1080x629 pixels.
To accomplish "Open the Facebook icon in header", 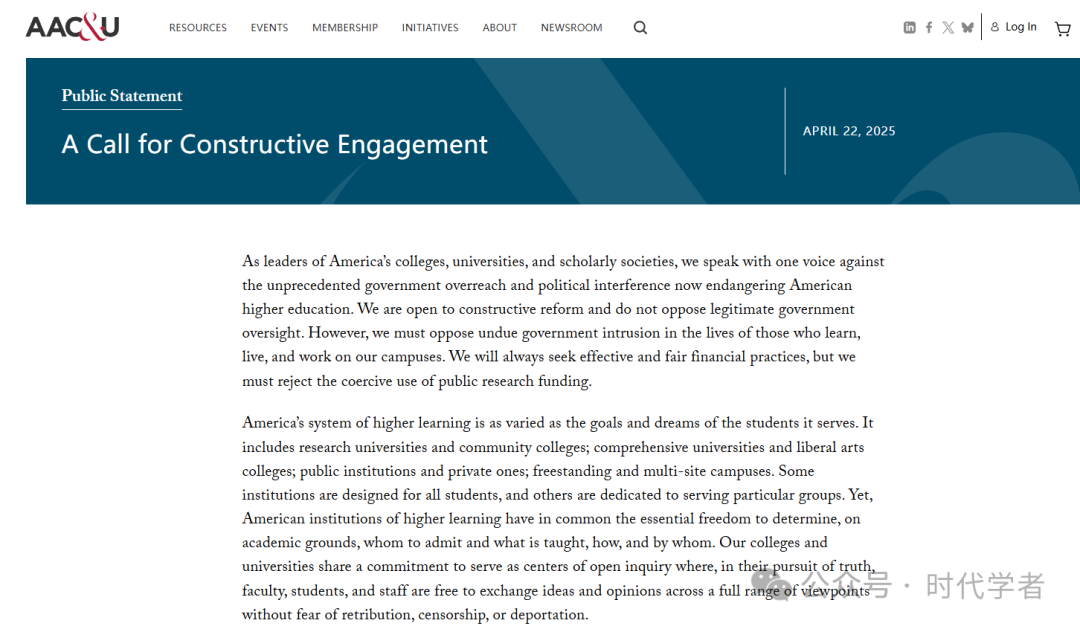I will (x=928, y=28).
